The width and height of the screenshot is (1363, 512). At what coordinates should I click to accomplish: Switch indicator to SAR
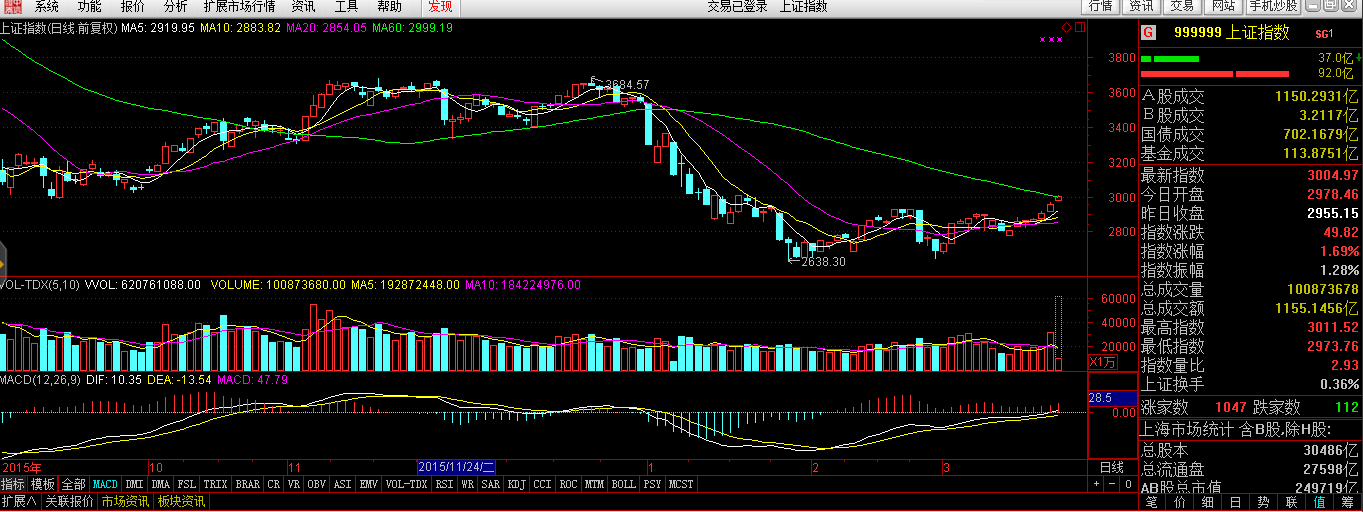tap(490, 484)
